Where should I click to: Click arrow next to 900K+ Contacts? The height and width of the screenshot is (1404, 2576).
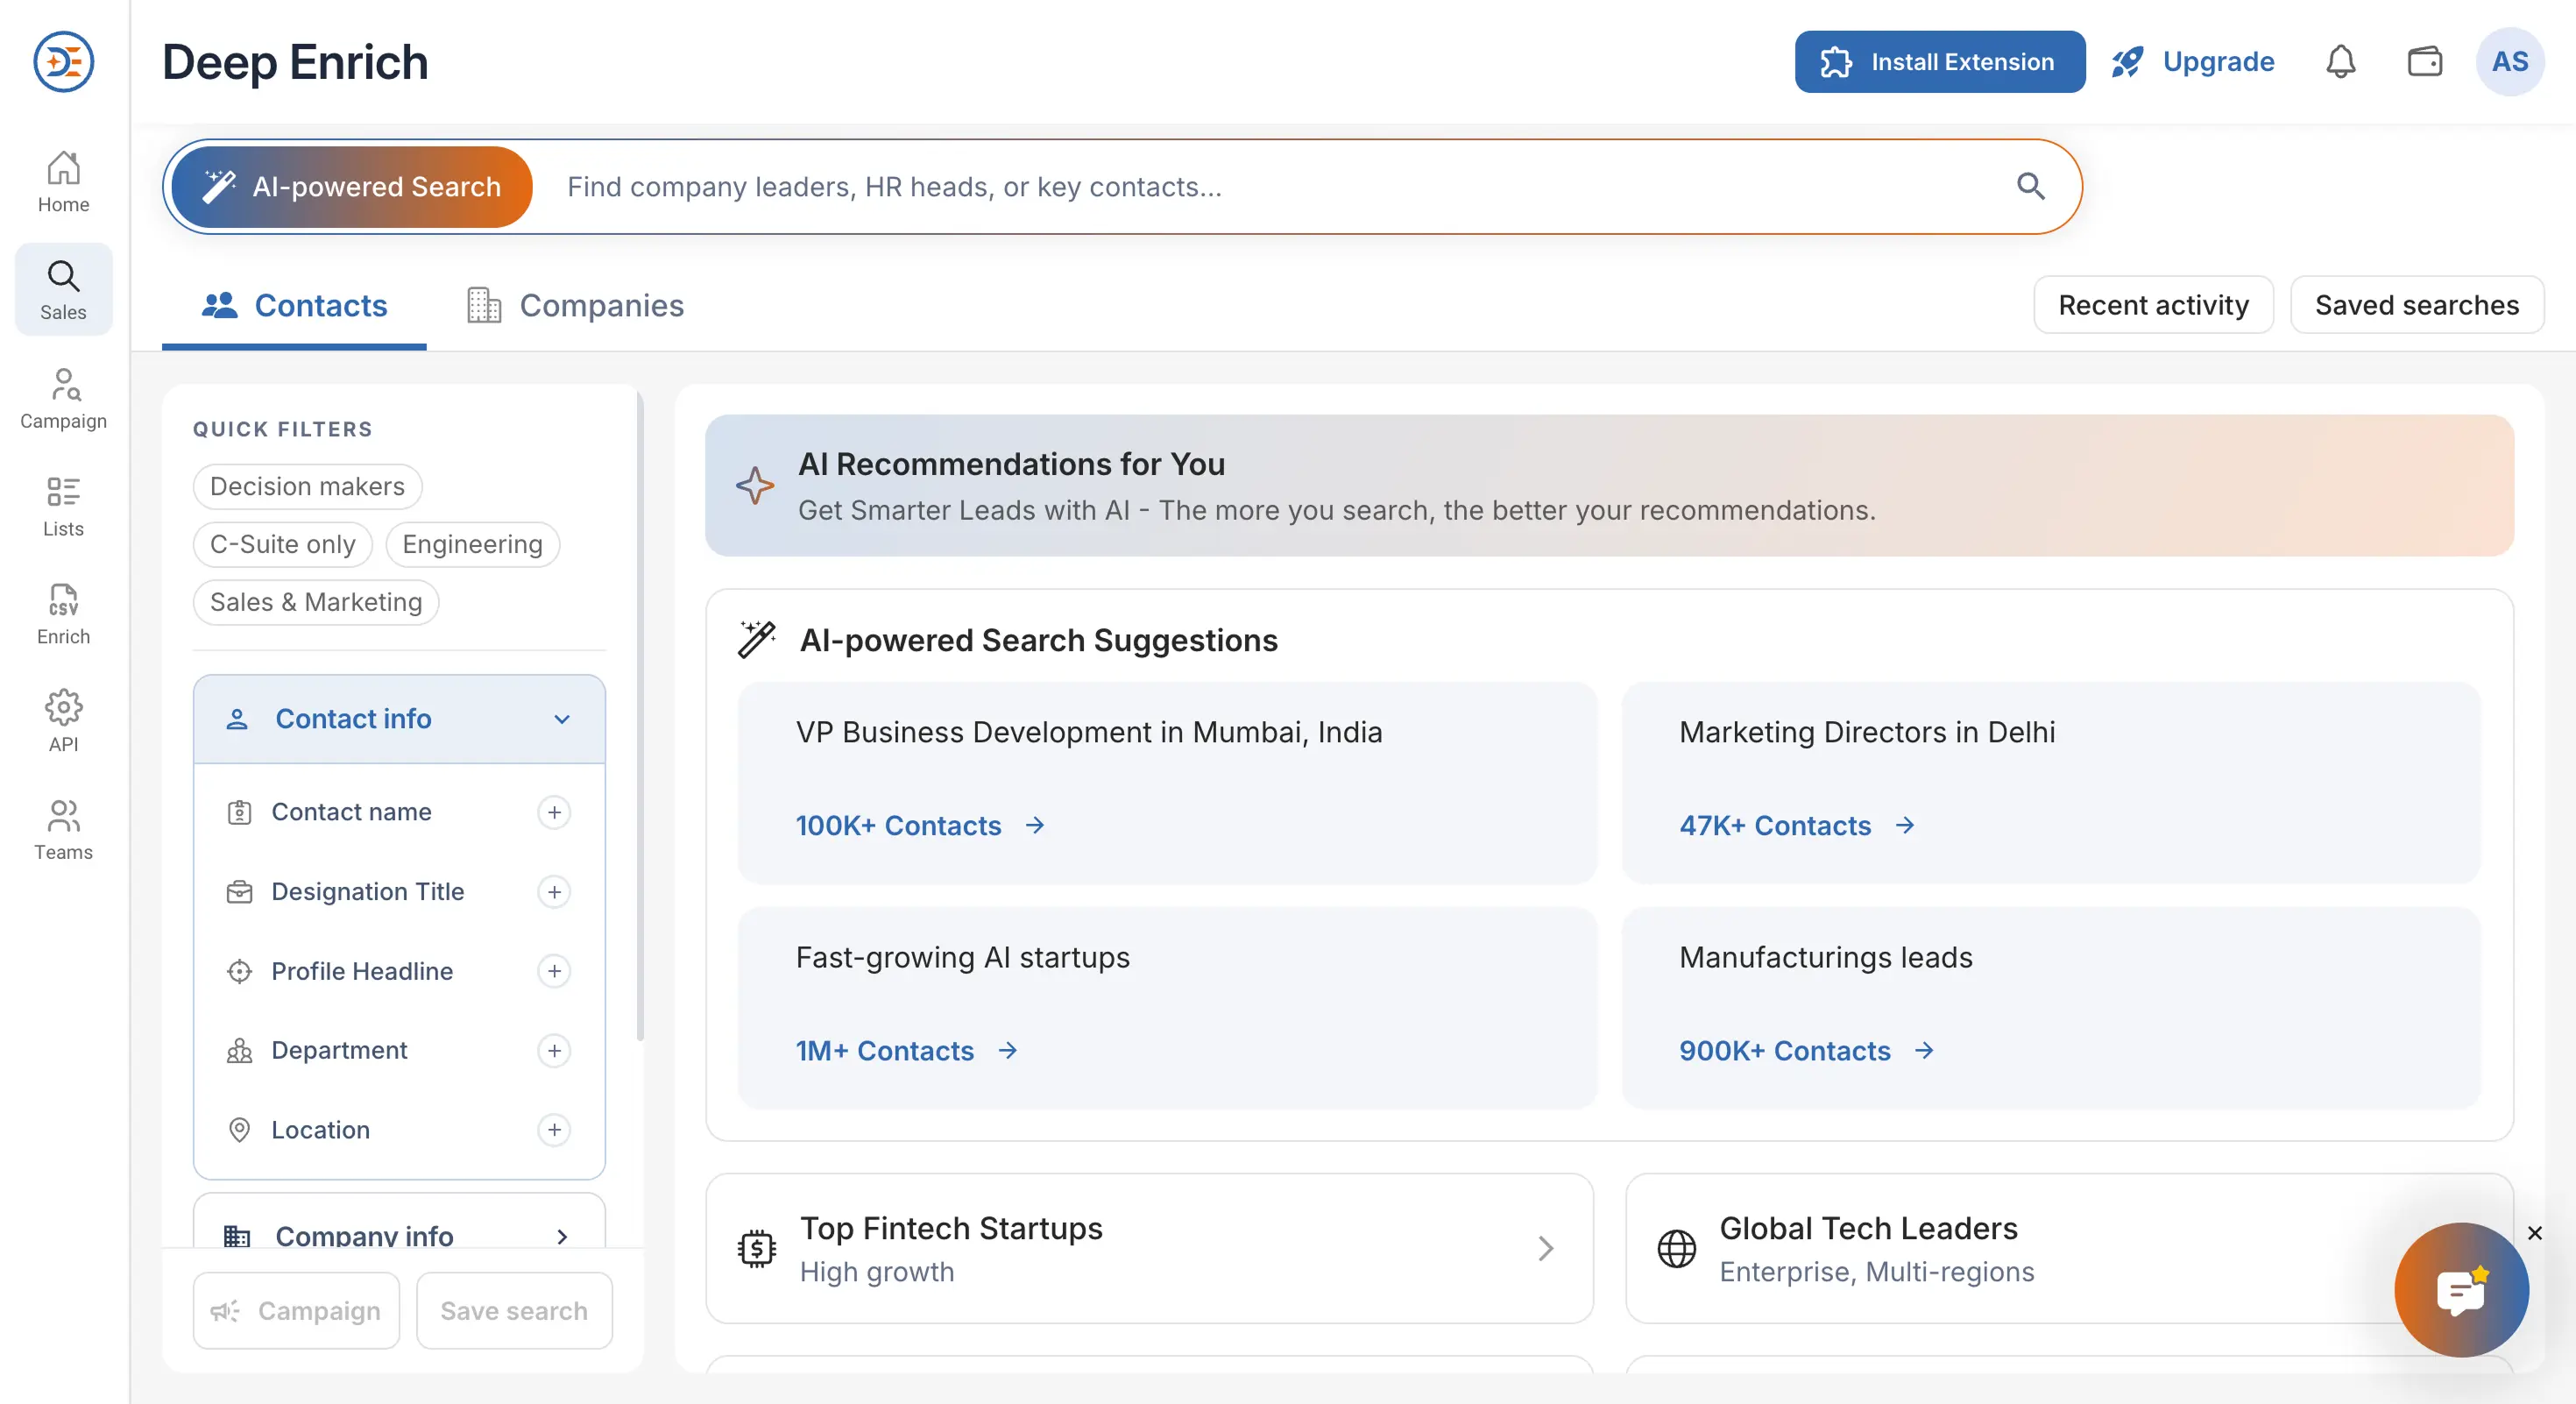pos(1924,1050)
